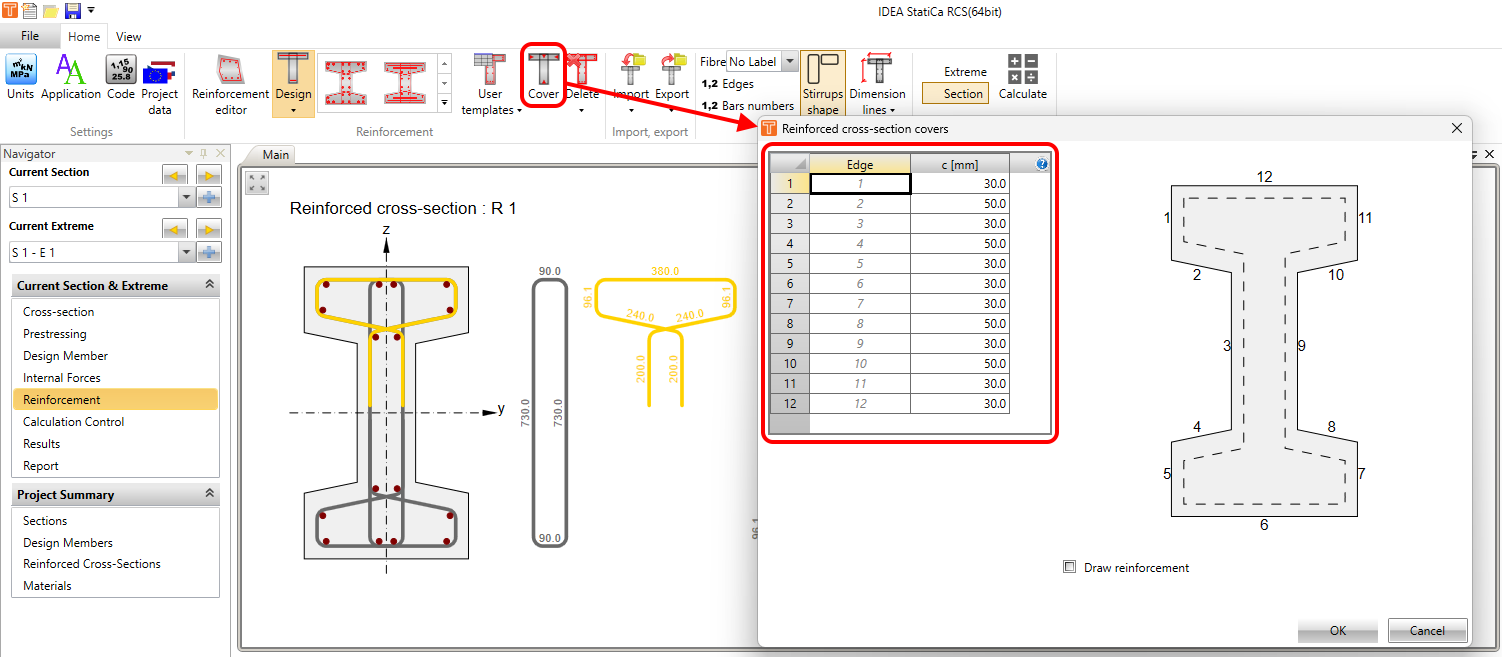Switch to the View ribbon tab
The width and height of the screenshot is (1502, 657).
point(128,36)
